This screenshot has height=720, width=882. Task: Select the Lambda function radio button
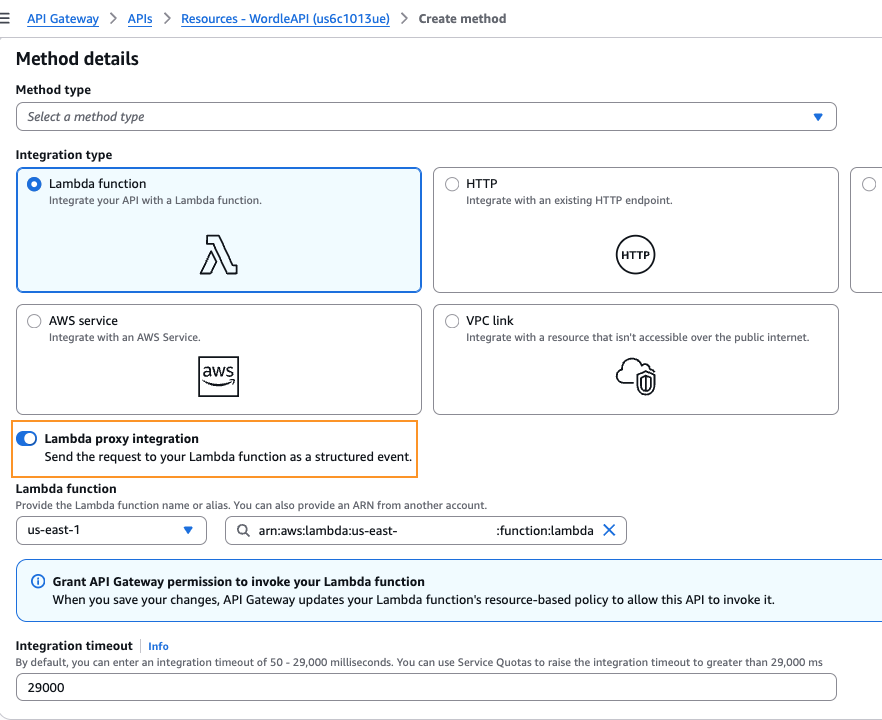(35, 184)
